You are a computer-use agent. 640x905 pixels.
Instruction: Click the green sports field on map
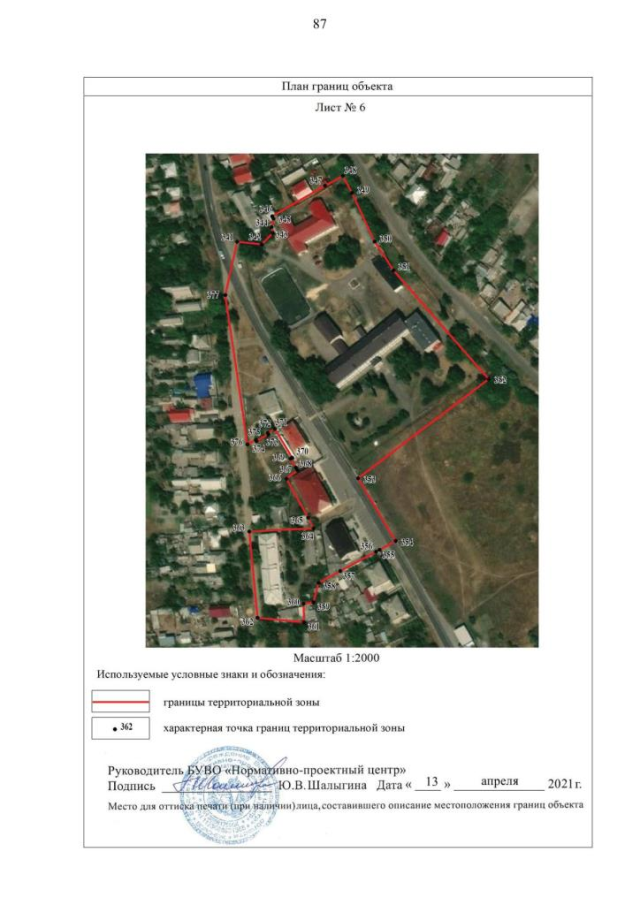(x=284, y=294)
